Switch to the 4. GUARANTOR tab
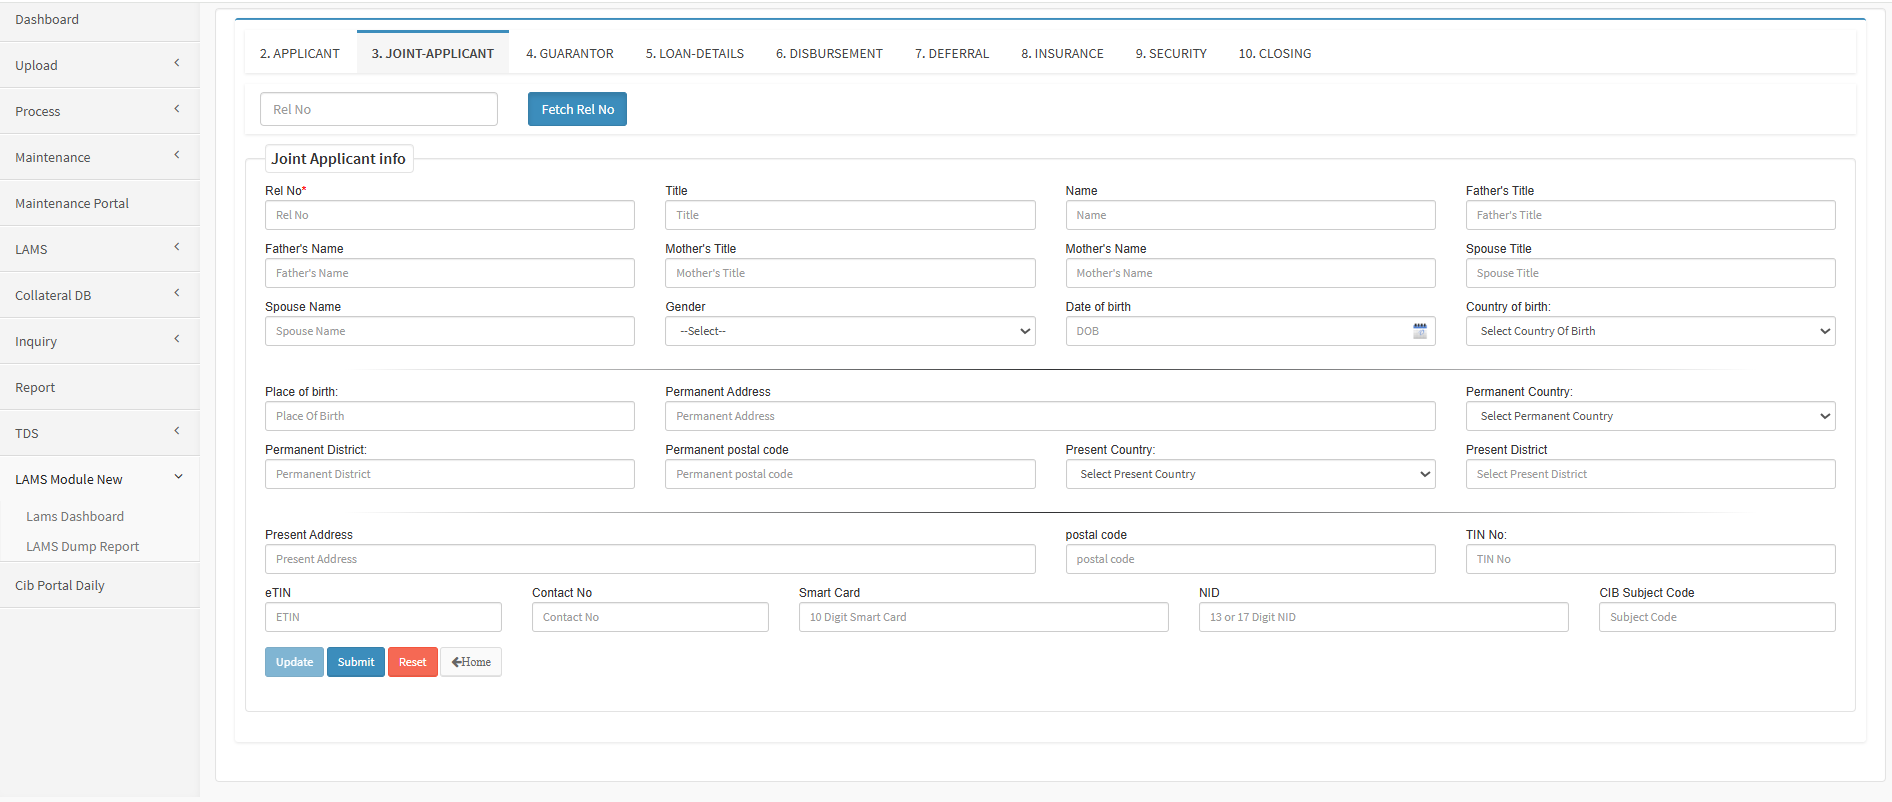1892x802 pixels. 569,54
